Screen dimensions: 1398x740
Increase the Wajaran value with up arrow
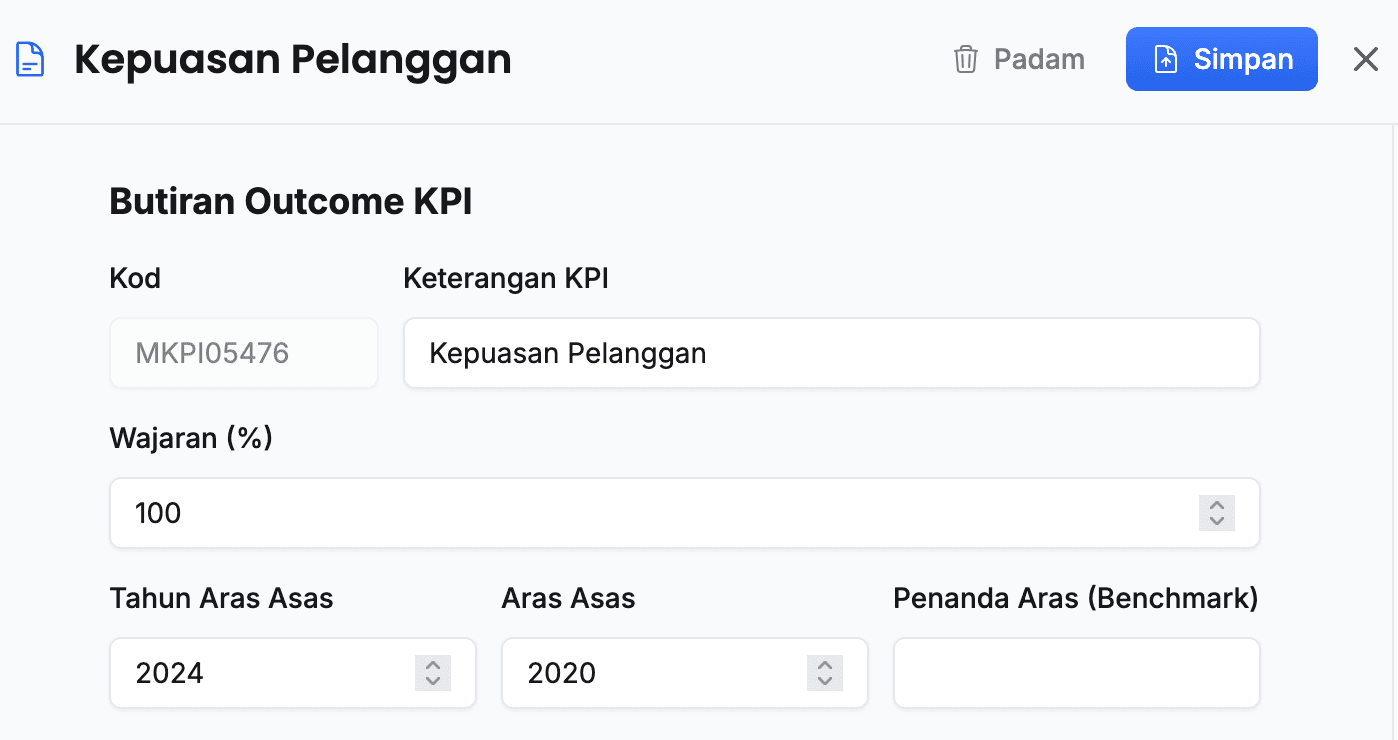pos(1217,505)
